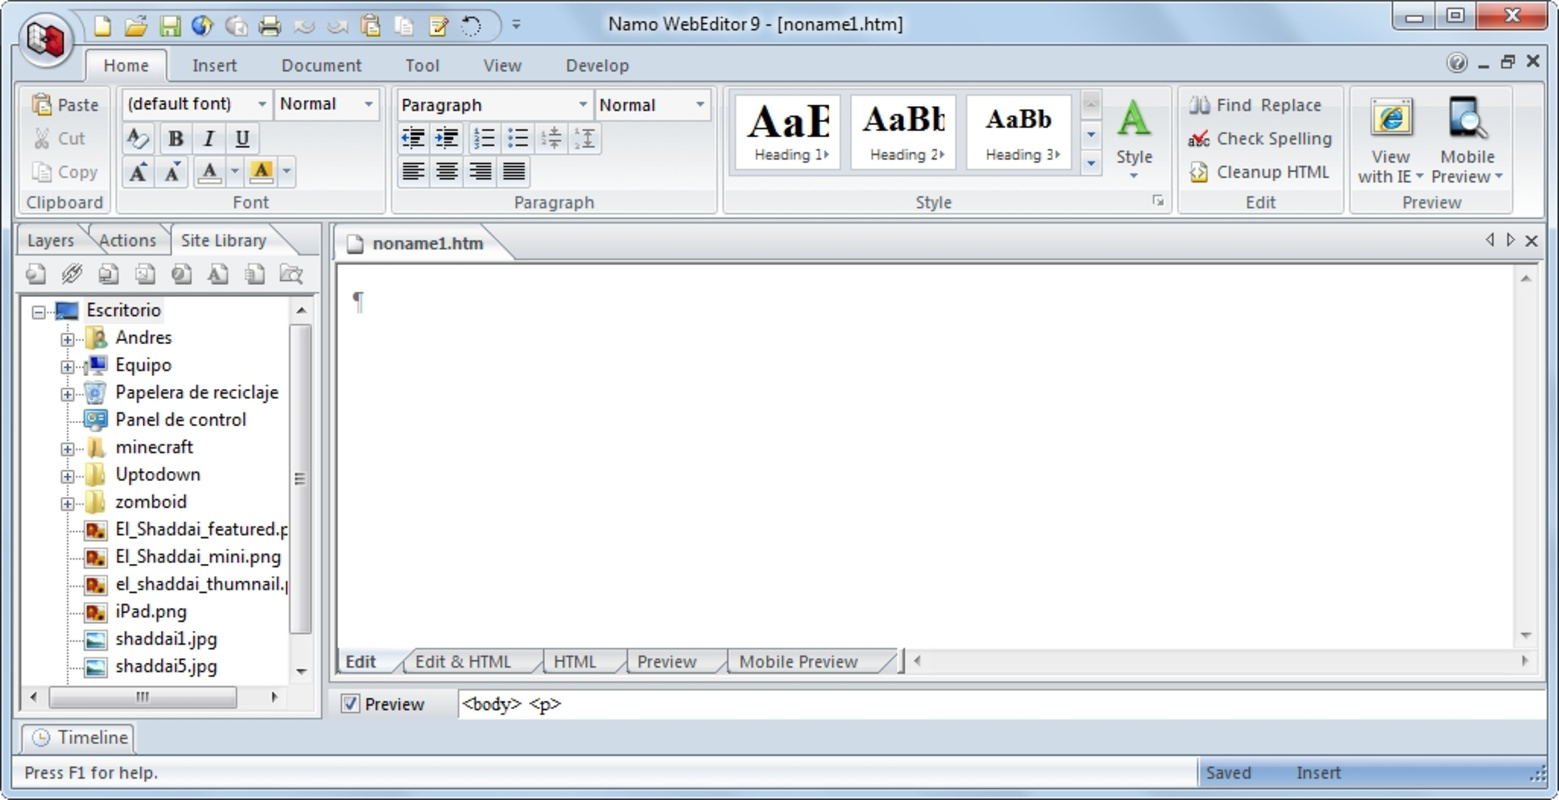Open a file with the folder icon

coord(136,26)
